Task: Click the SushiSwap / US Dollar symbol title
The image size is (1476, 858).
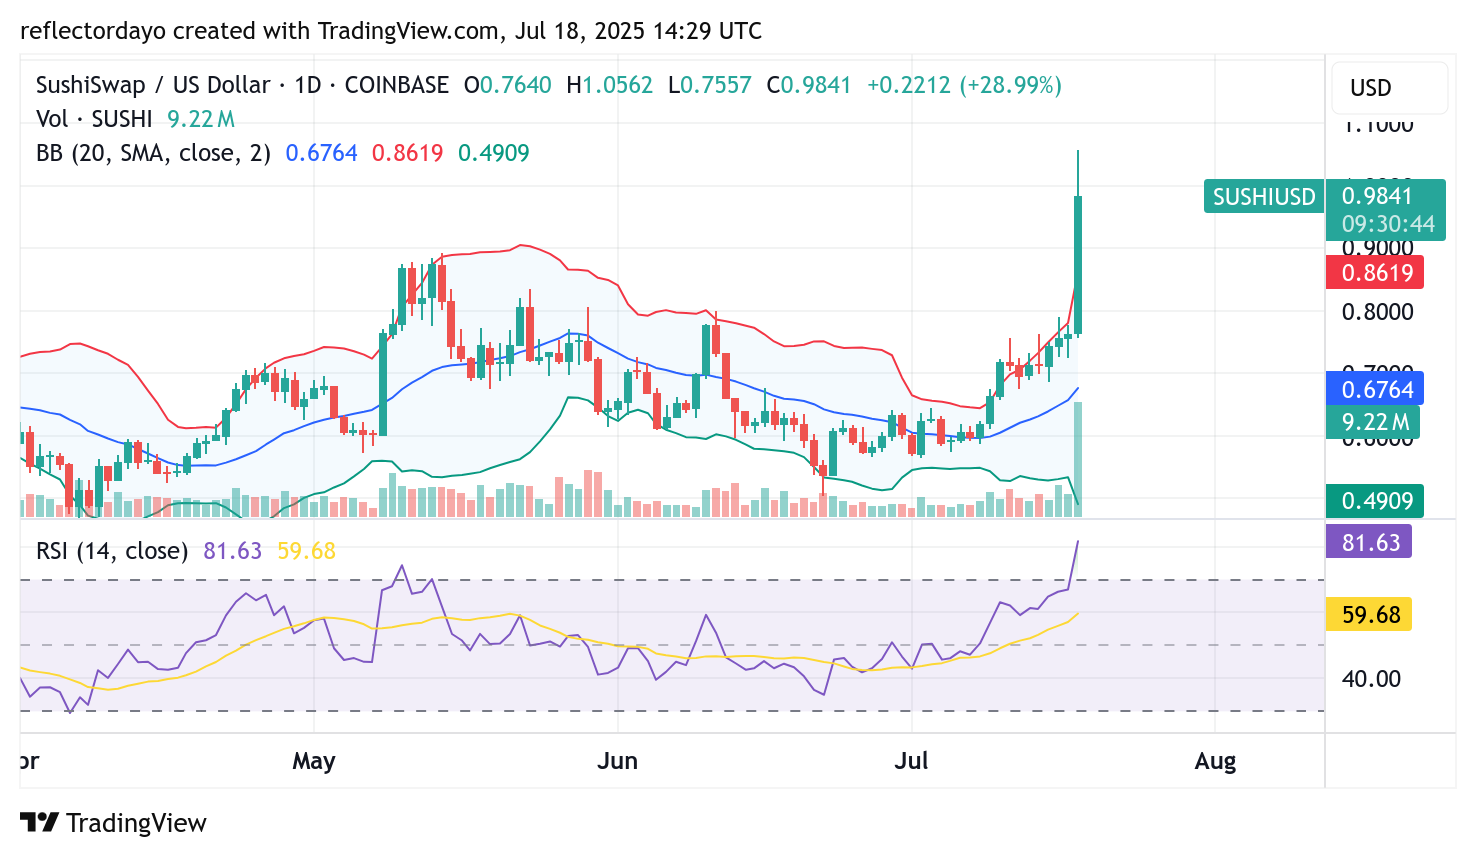Action: coord(153,85)
